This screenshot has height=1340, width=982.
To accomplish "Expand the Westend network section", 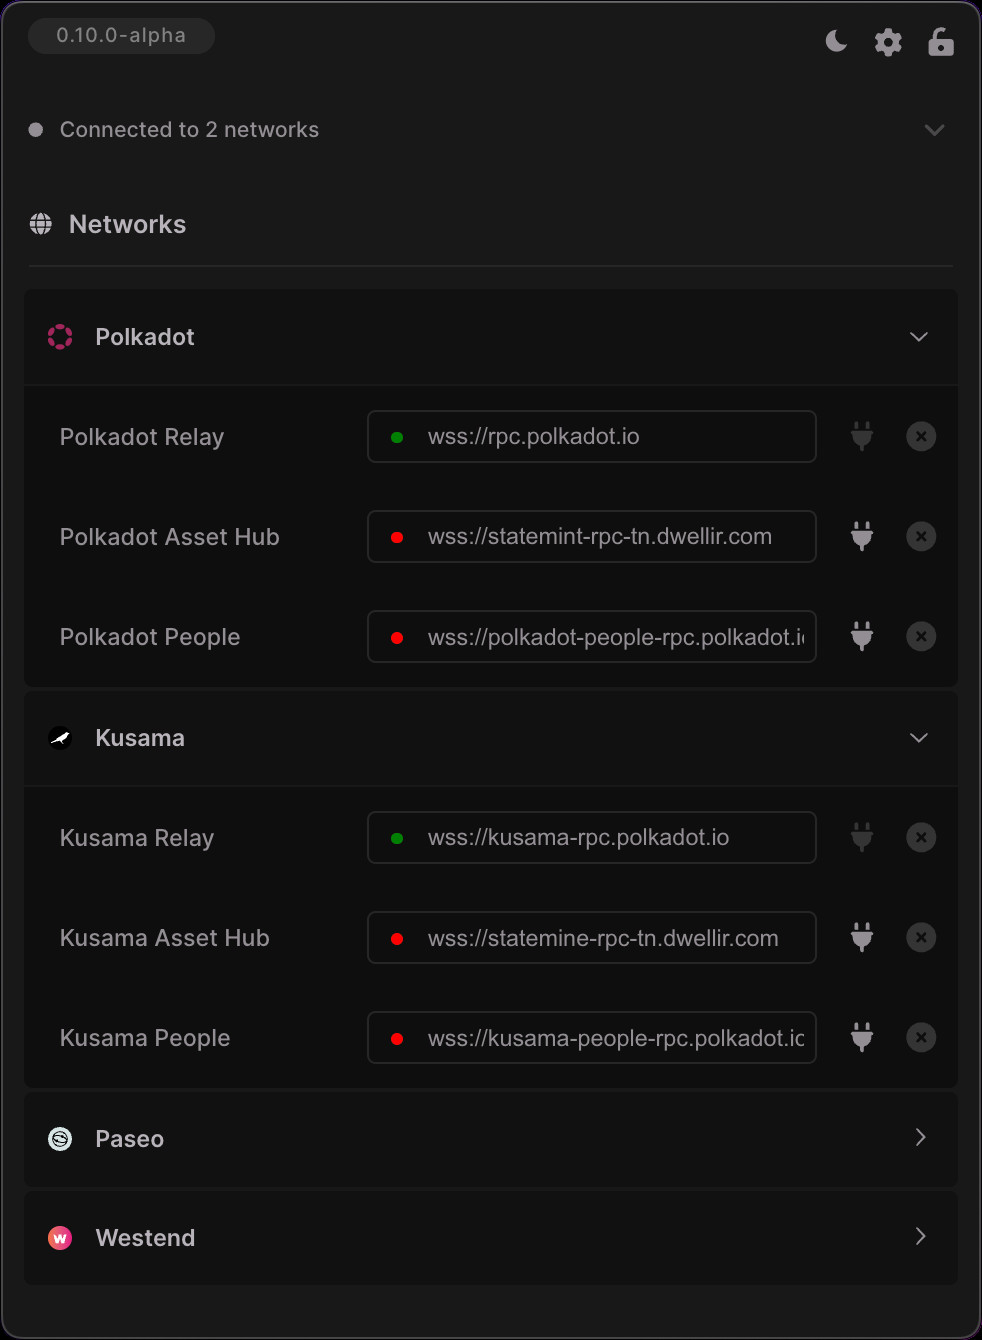I will pos(920,1236).
